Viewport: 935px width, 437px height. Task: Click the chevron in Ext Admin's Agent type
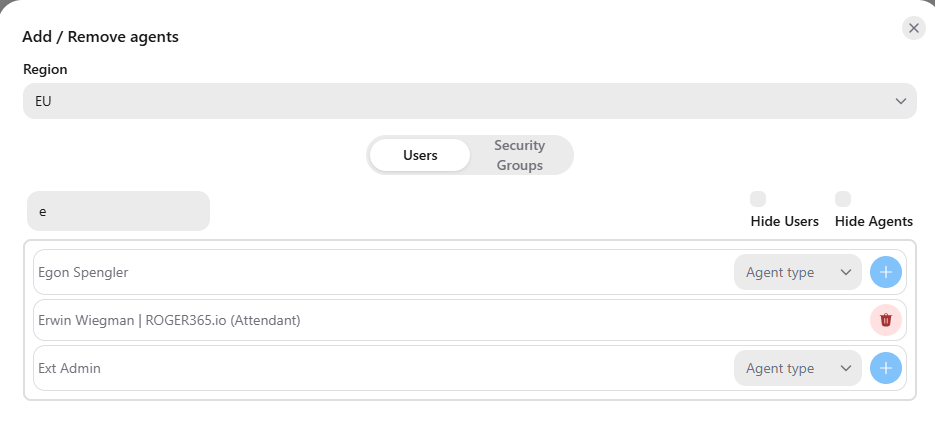(846, 368)
